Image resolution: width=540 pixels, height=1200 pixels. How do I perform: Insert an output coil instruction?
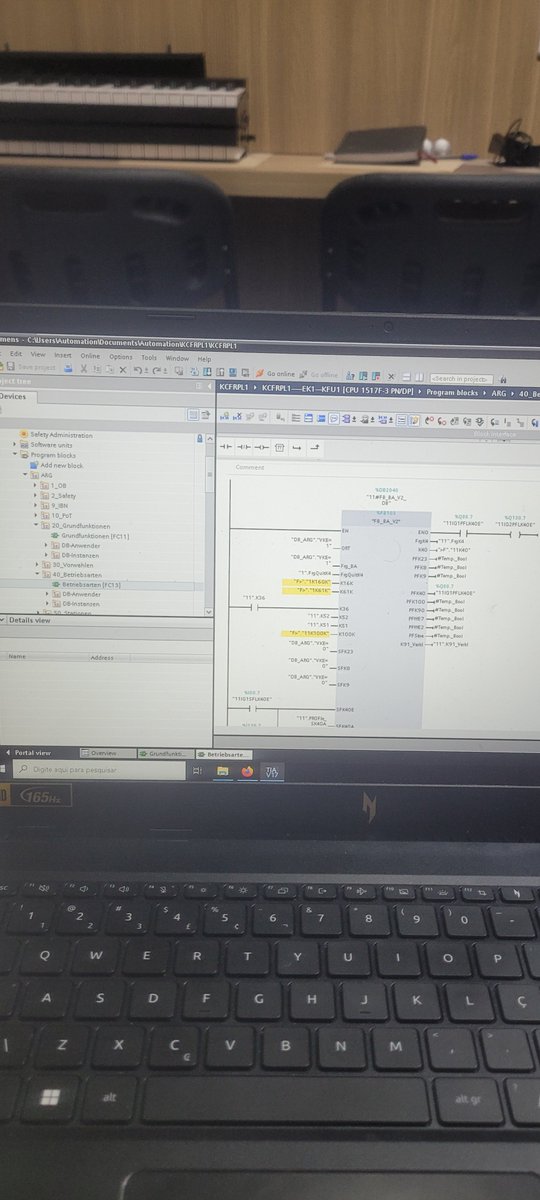click(x=262, y=447)
